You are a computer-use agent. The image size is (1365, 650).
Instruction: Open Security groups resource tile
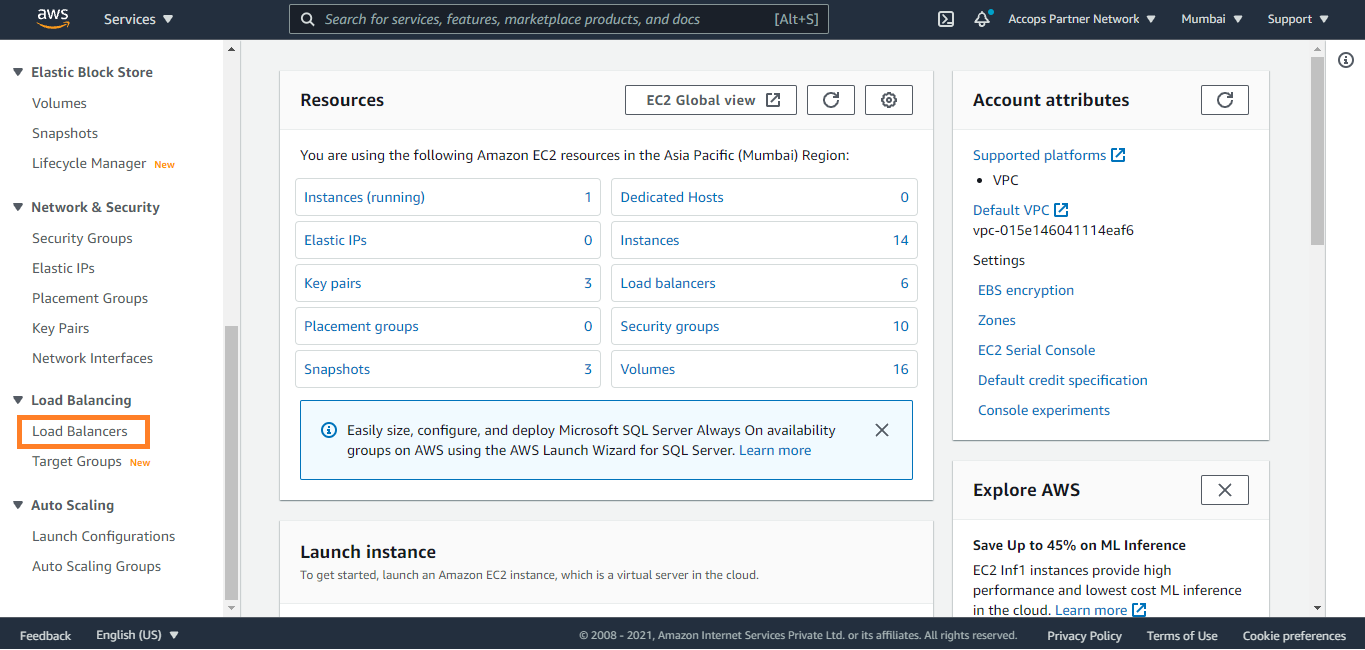[764, 326]
